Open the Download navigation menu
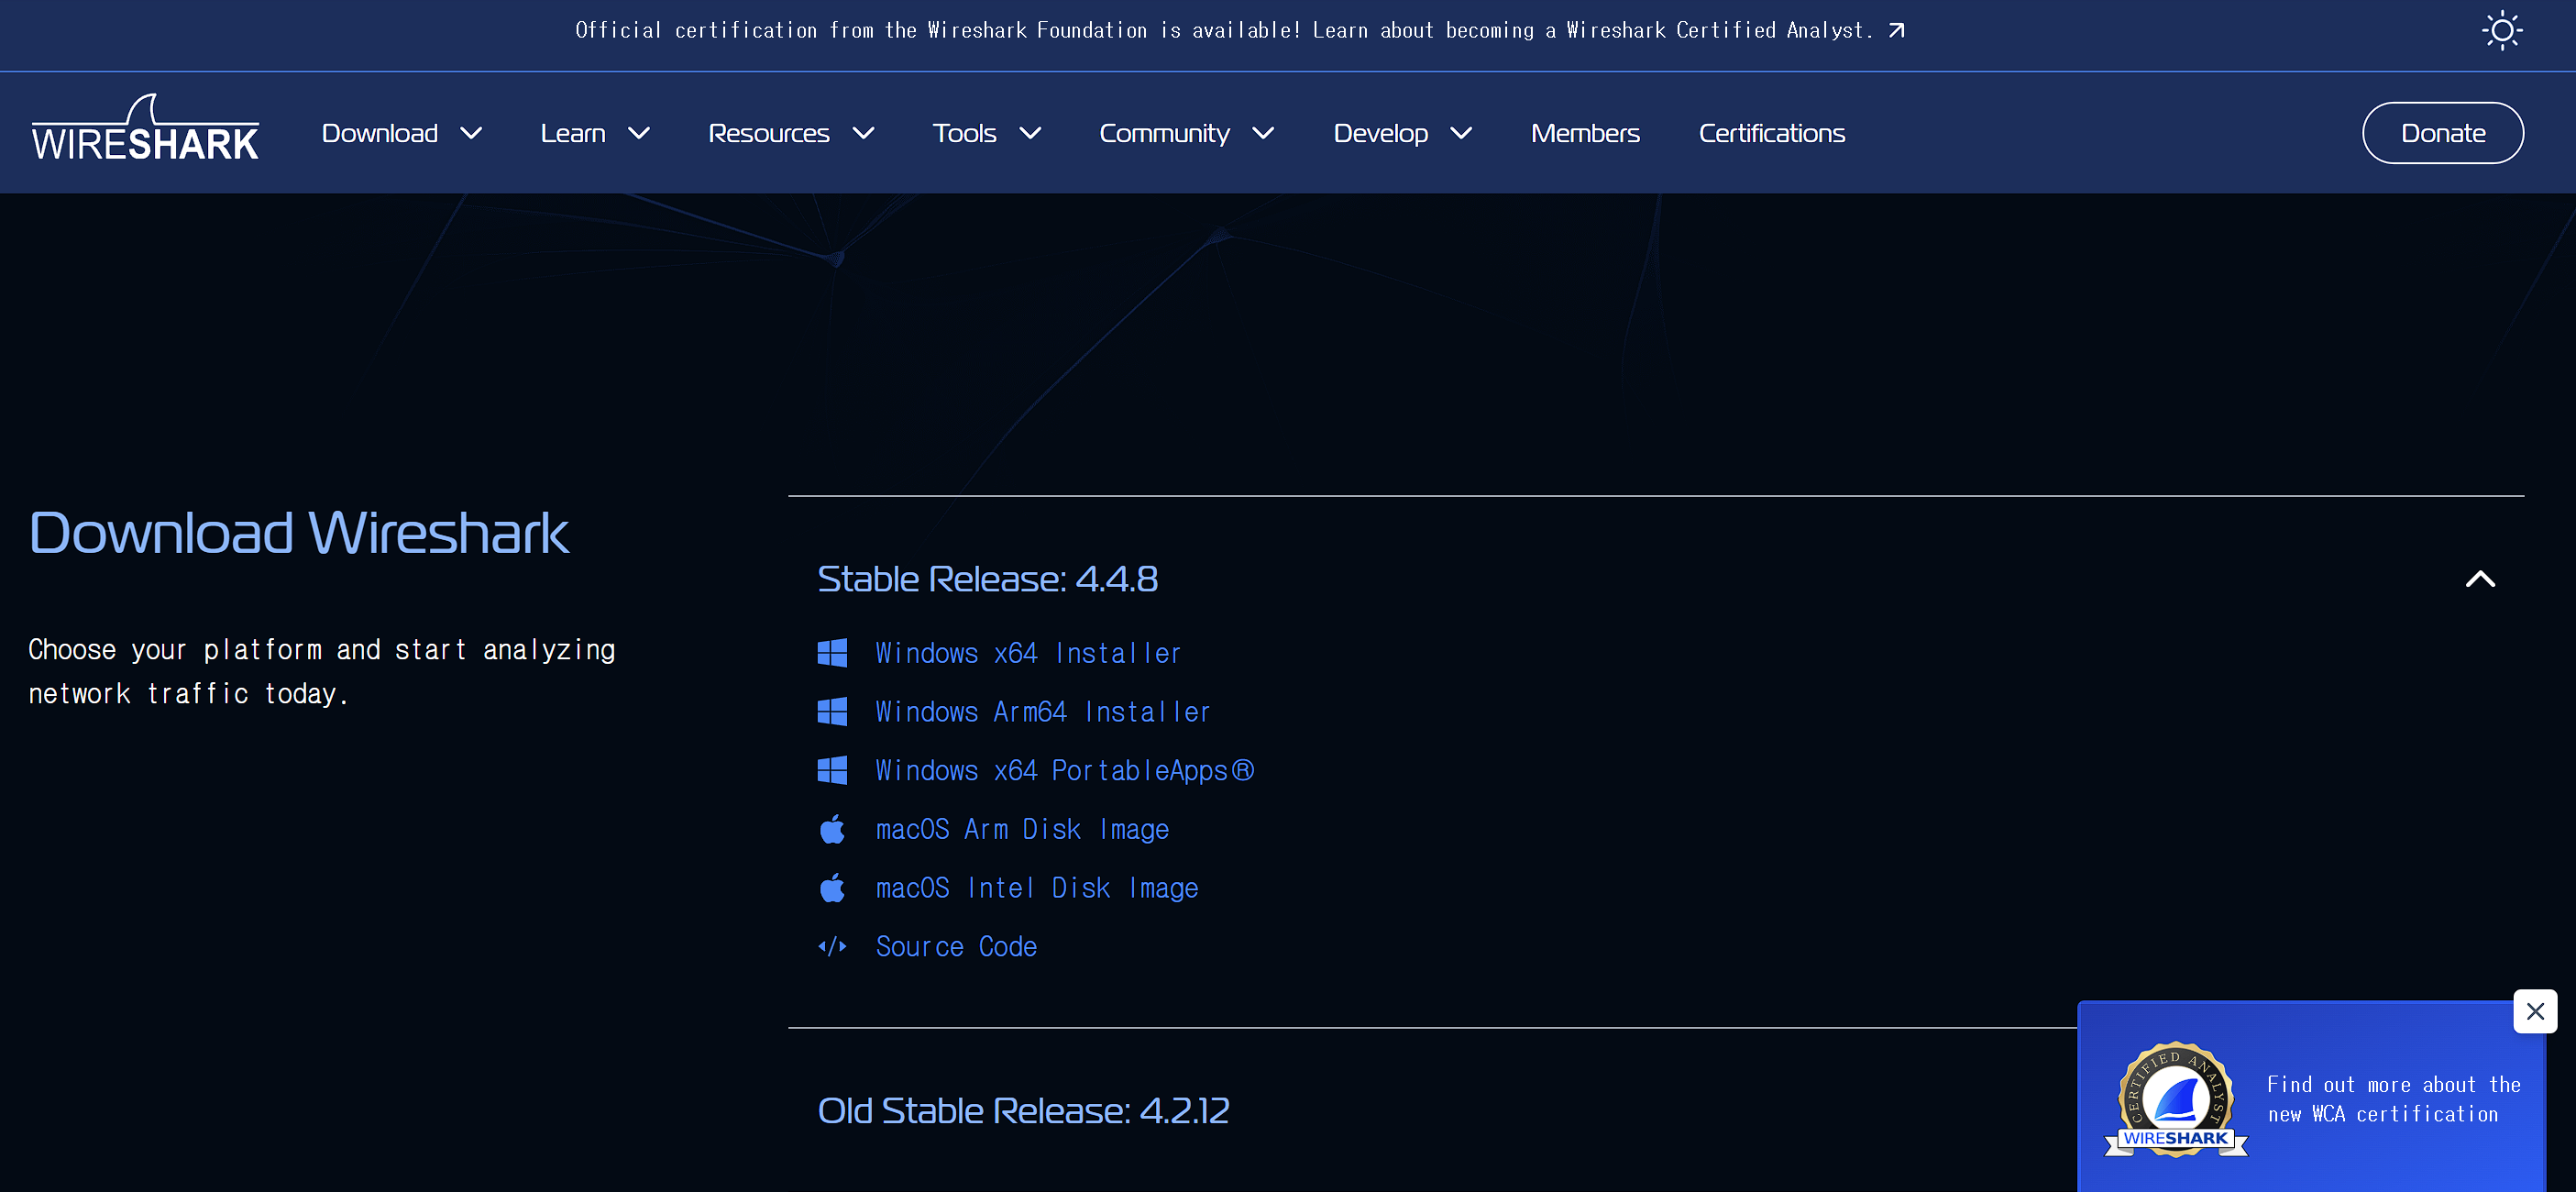Image resolution: width=2576 pixels, height=1192 pixels. coord(380,133)
